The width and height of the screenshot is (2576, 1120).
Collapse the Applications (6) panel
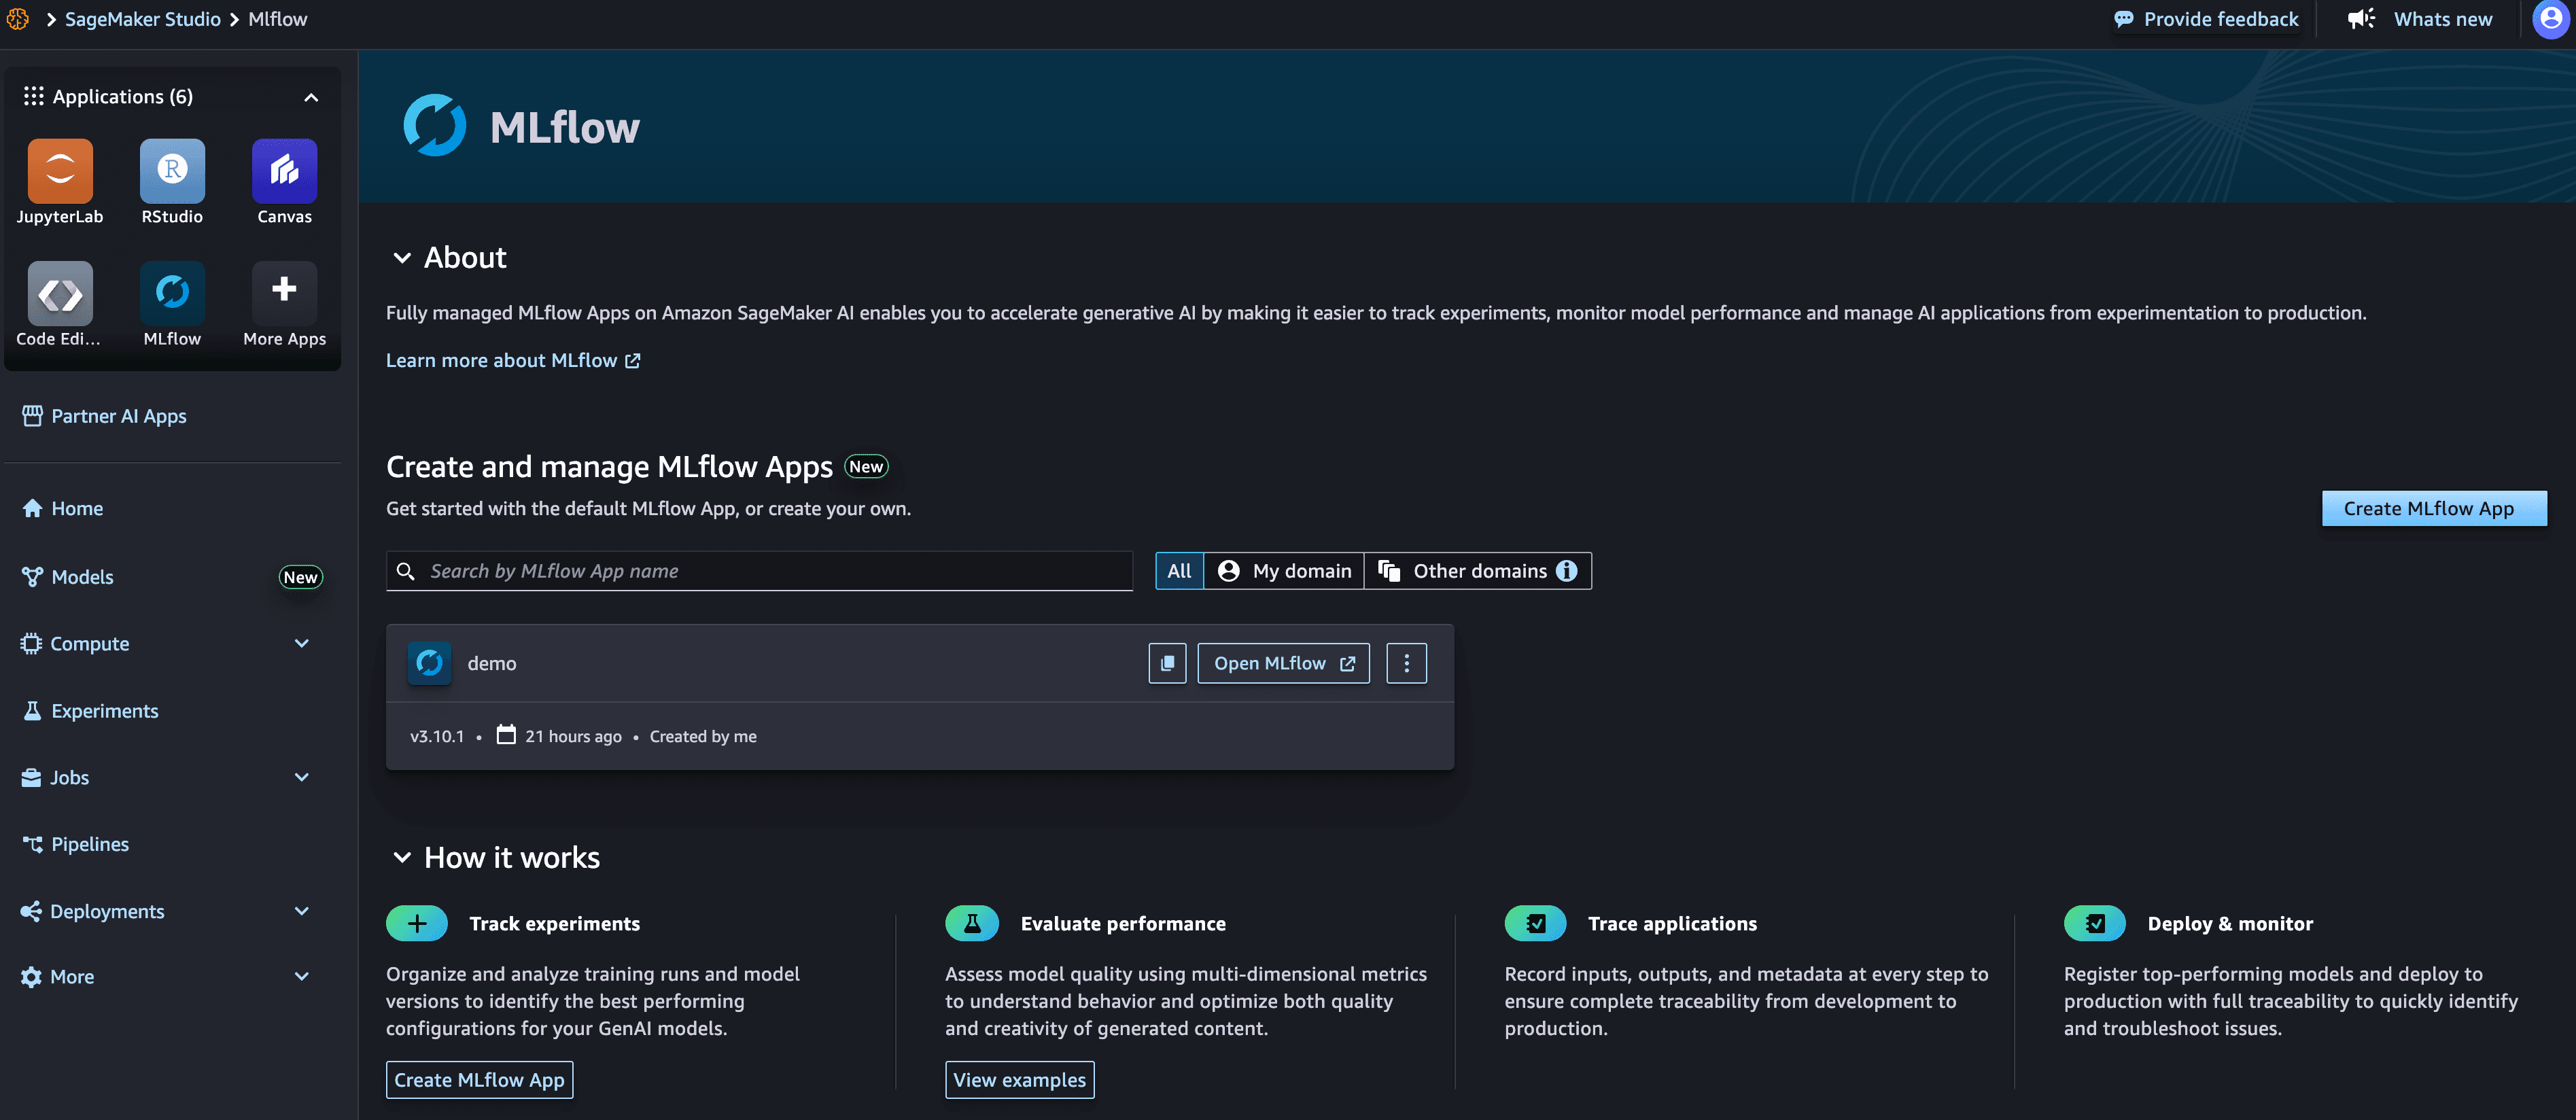point(311,97)
